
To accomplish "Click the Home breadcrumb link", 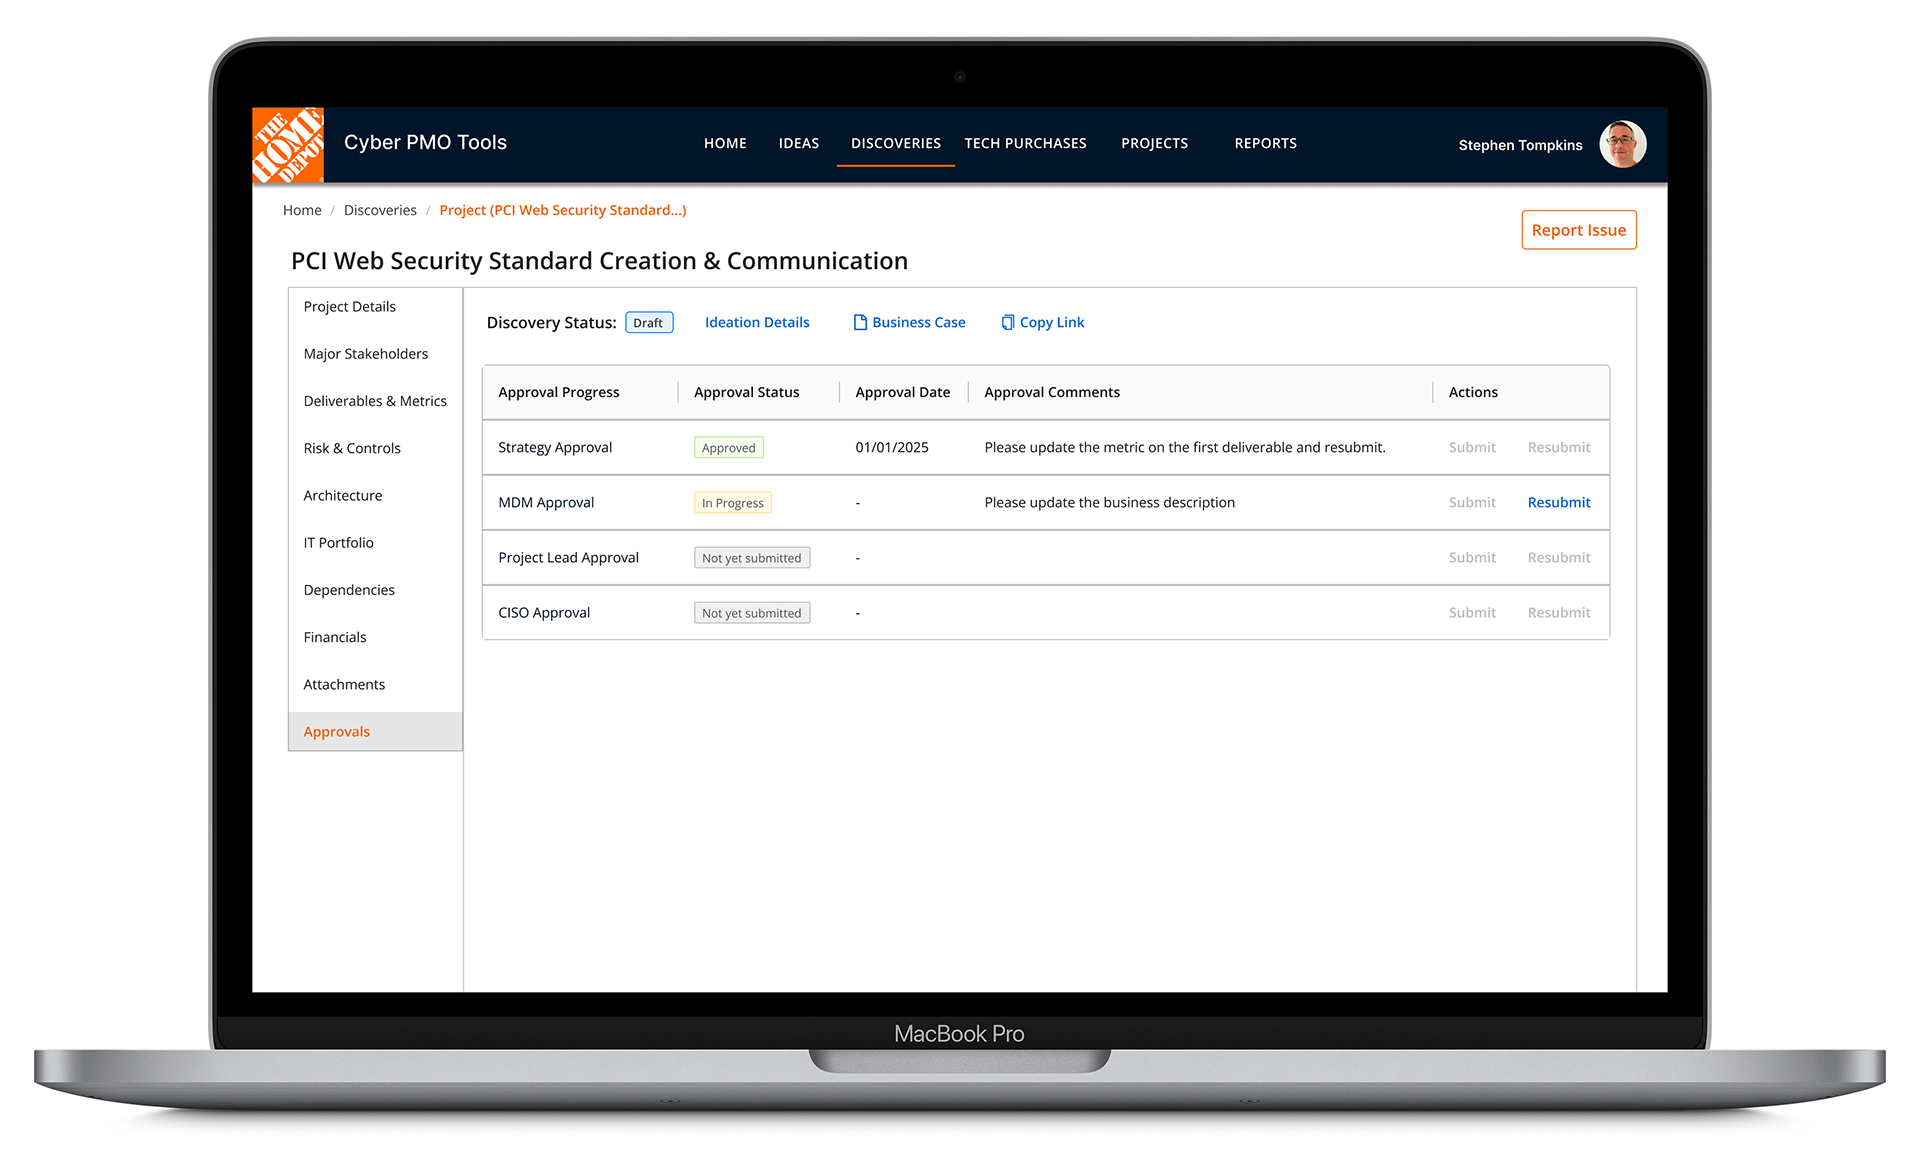I will pyautogui.click(x=302, y=210).
